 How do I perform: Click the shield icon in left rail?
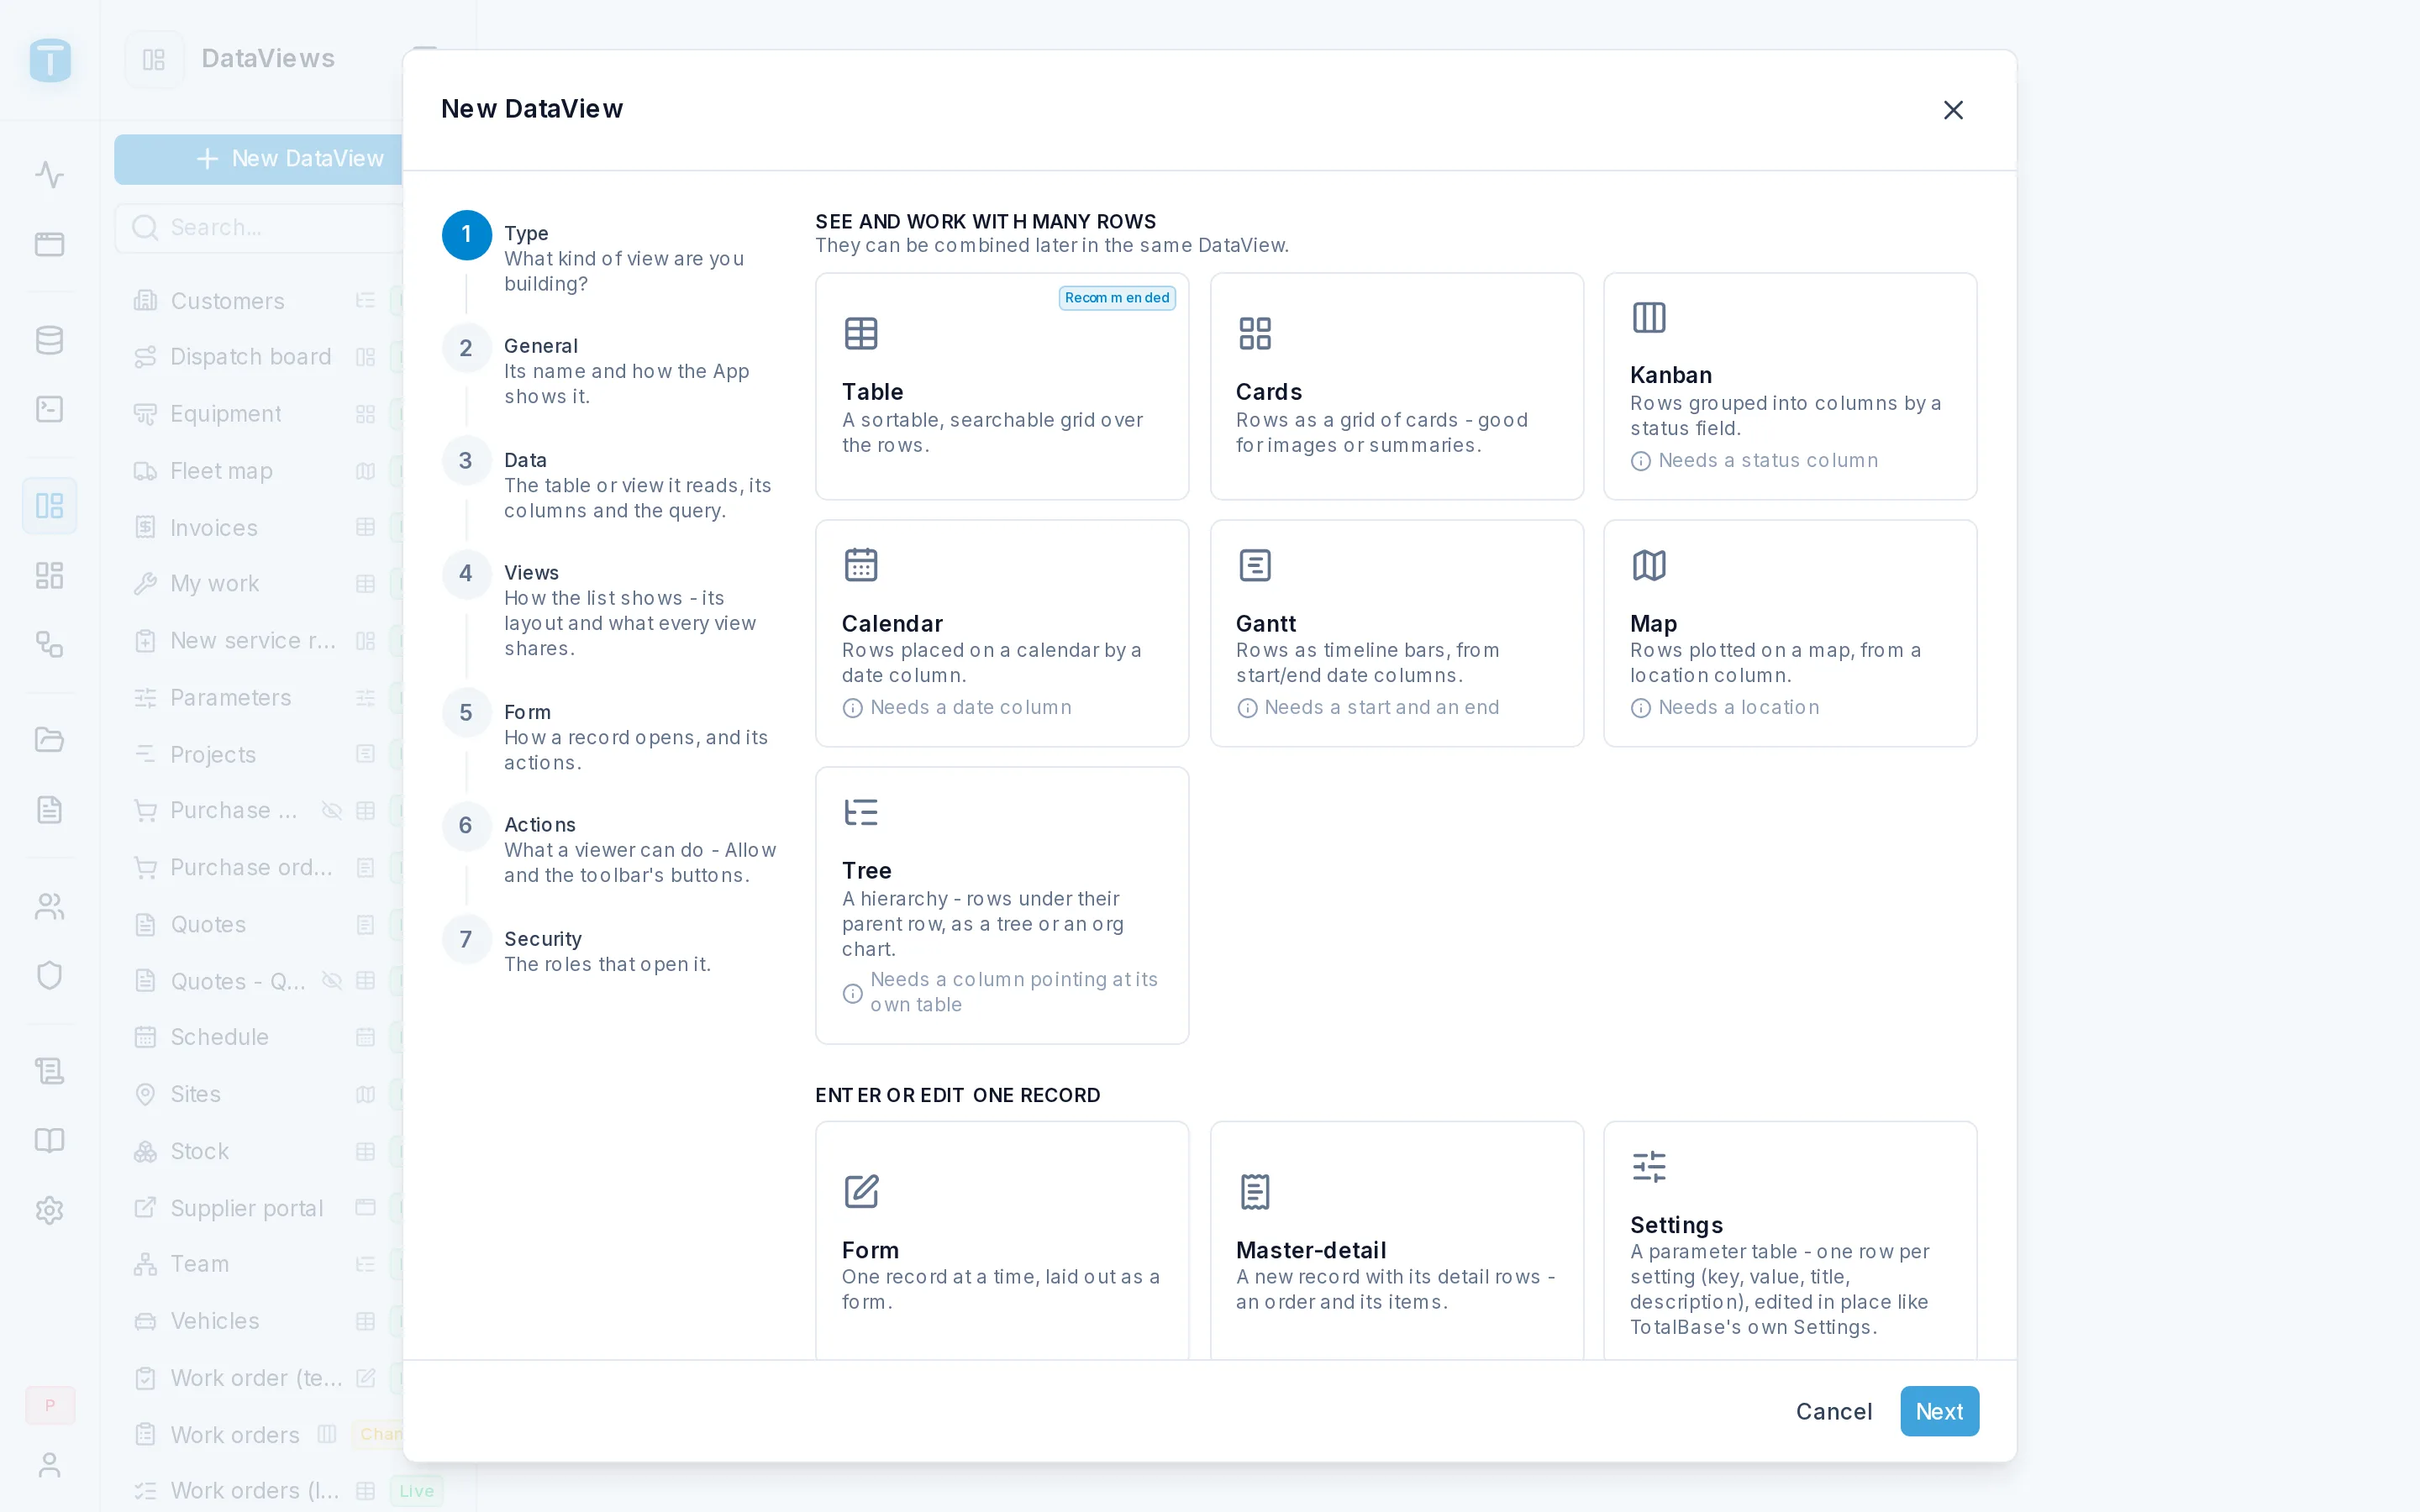click(x=49, y=975)
